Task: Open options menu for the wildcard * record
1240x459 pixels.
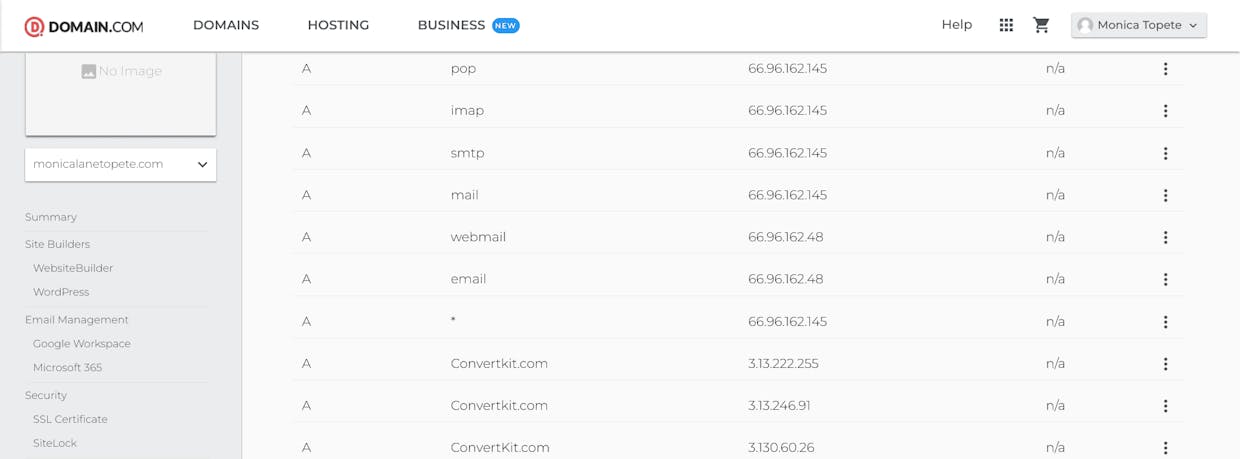Action: click(1165, 322)
